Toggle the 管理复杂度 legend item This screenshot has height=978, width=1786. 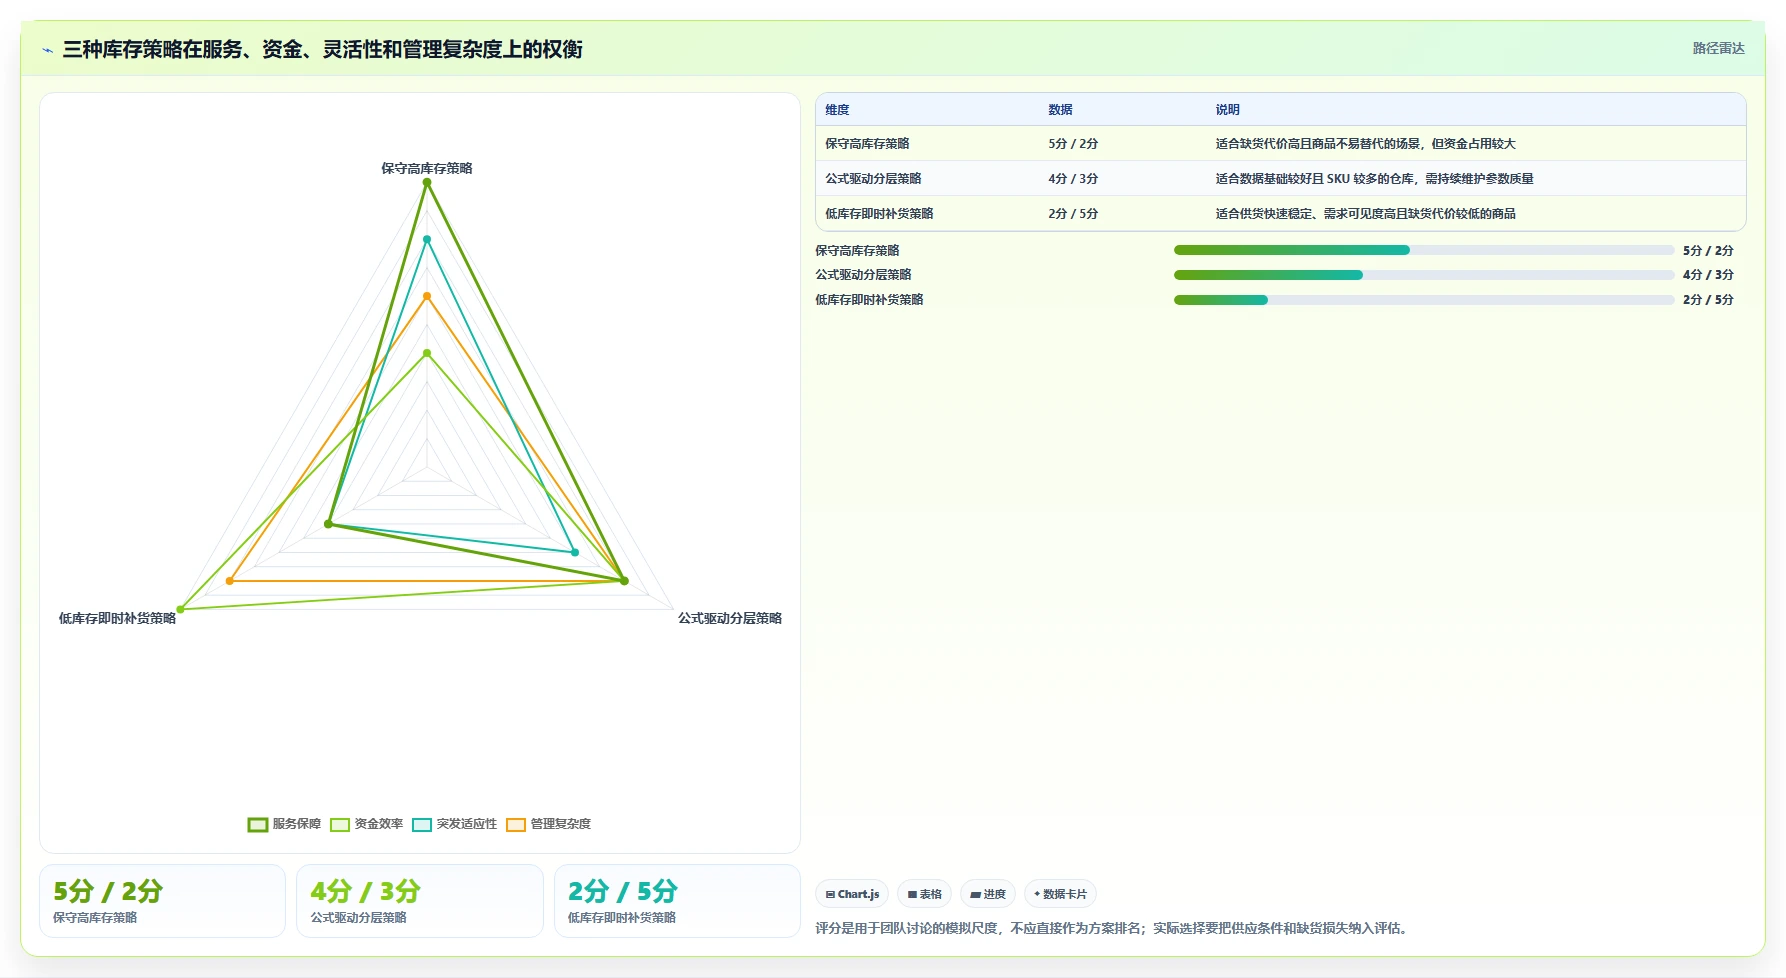pyautogui.click(x=548, y=824)
